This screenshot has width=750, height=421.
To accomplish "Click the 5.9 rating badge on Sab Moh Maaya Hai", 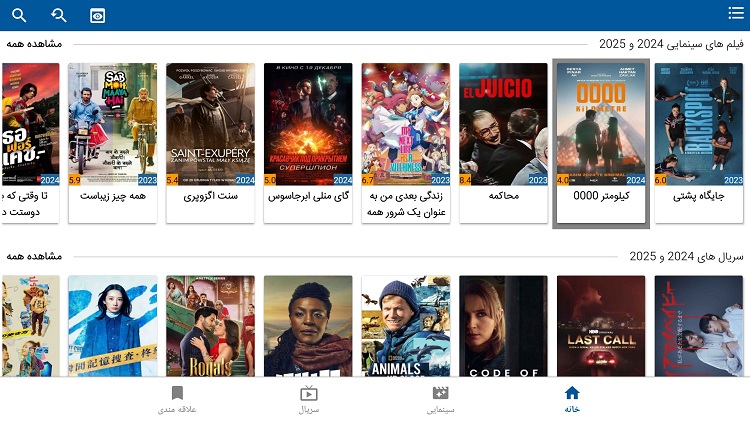I will 75,180.
